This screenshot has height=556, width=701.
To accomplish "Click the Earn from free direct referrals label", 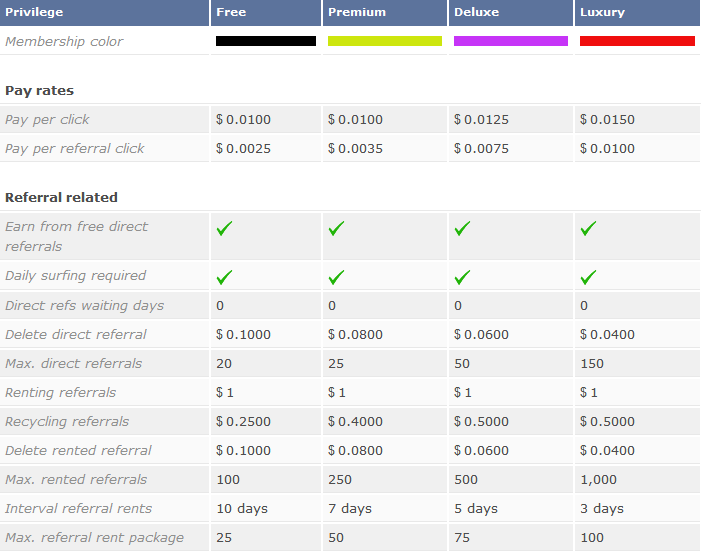I will (76, 236).
